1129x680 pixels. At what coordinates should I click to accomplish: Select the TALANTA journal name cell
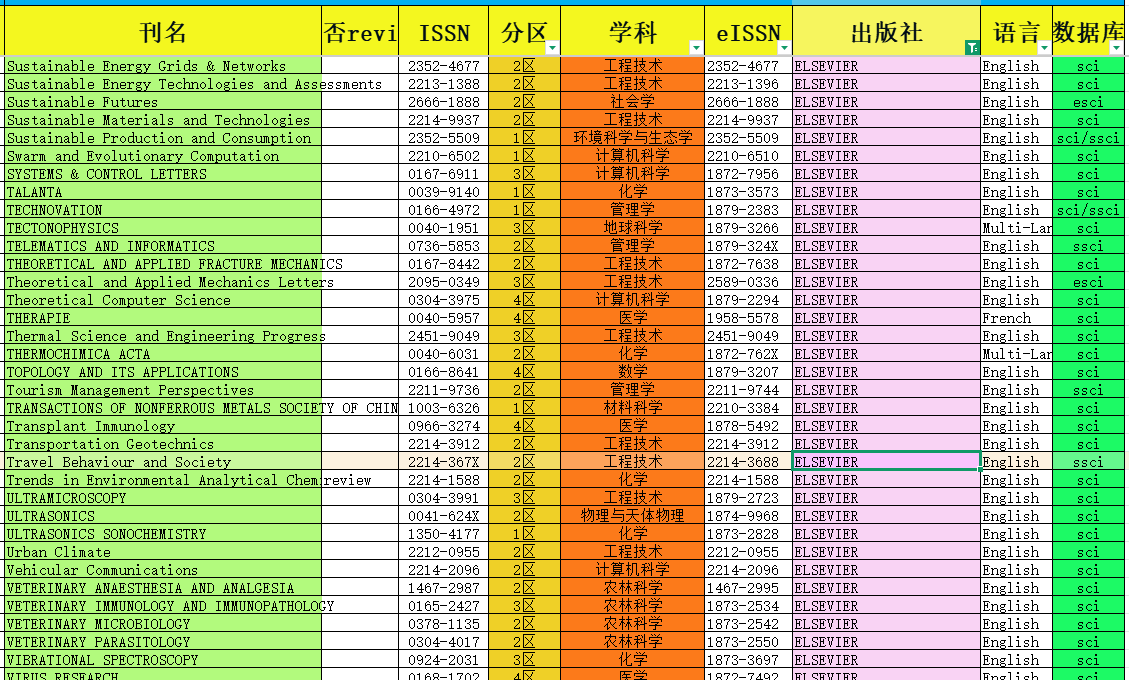coord(163,192)
